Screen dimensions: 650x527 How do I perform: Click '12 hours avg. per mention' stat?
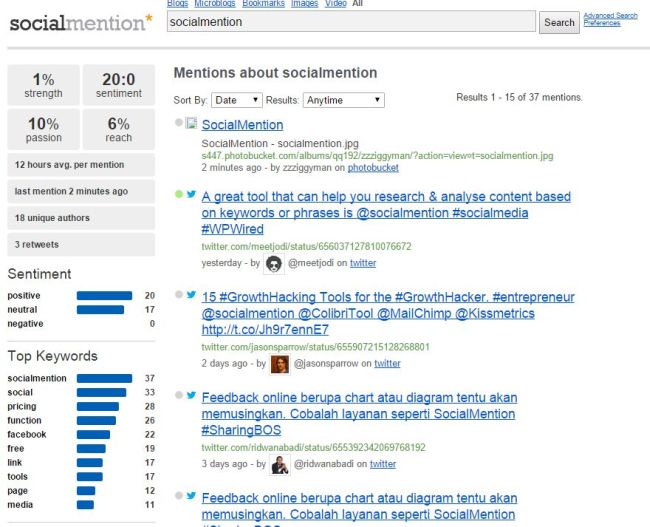tap(81, 165)
